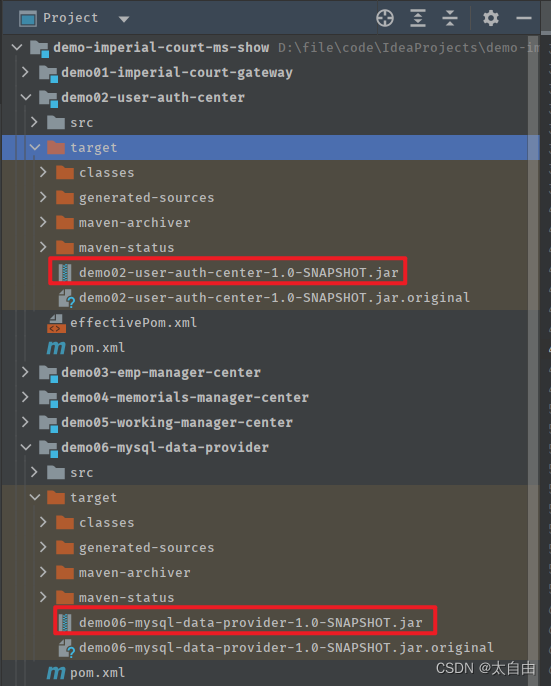Screen dimensions: 551x686
Task: Select the demo05-working-manager-center module
Action: coord(177,423)
